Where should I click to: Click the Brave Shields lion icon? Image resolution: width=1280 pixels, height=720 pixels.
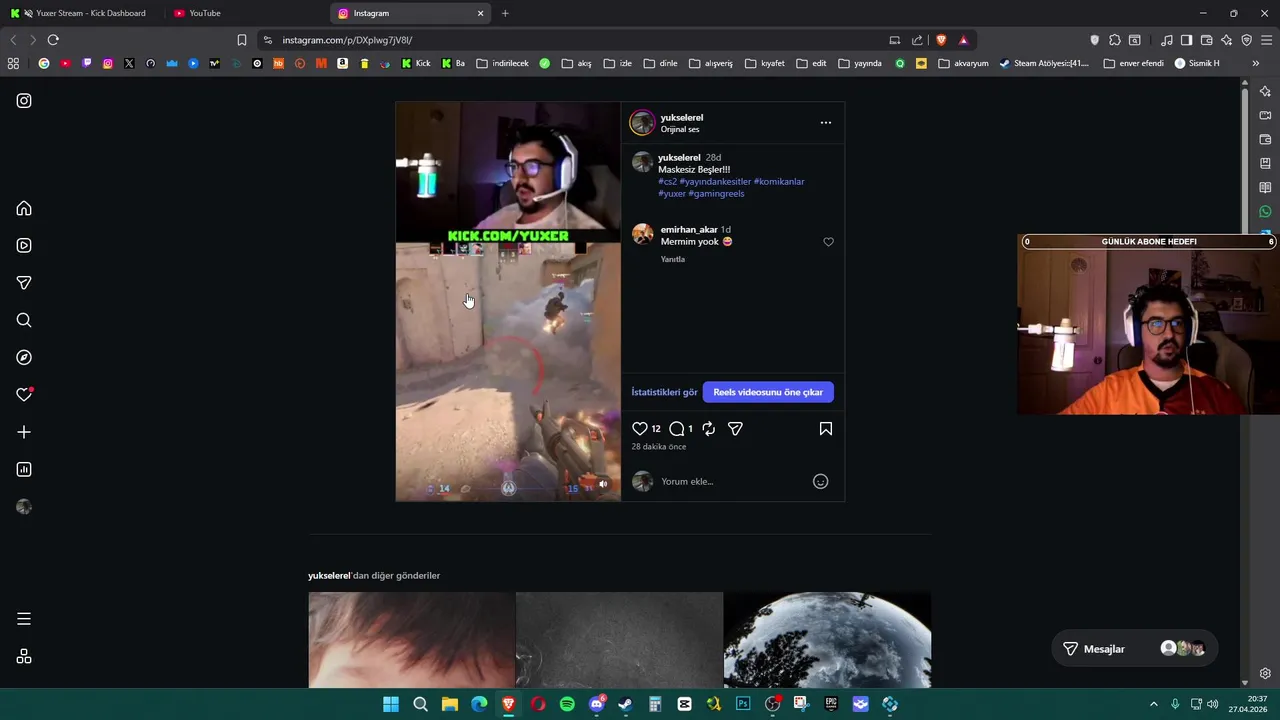[x=941, y=40]
